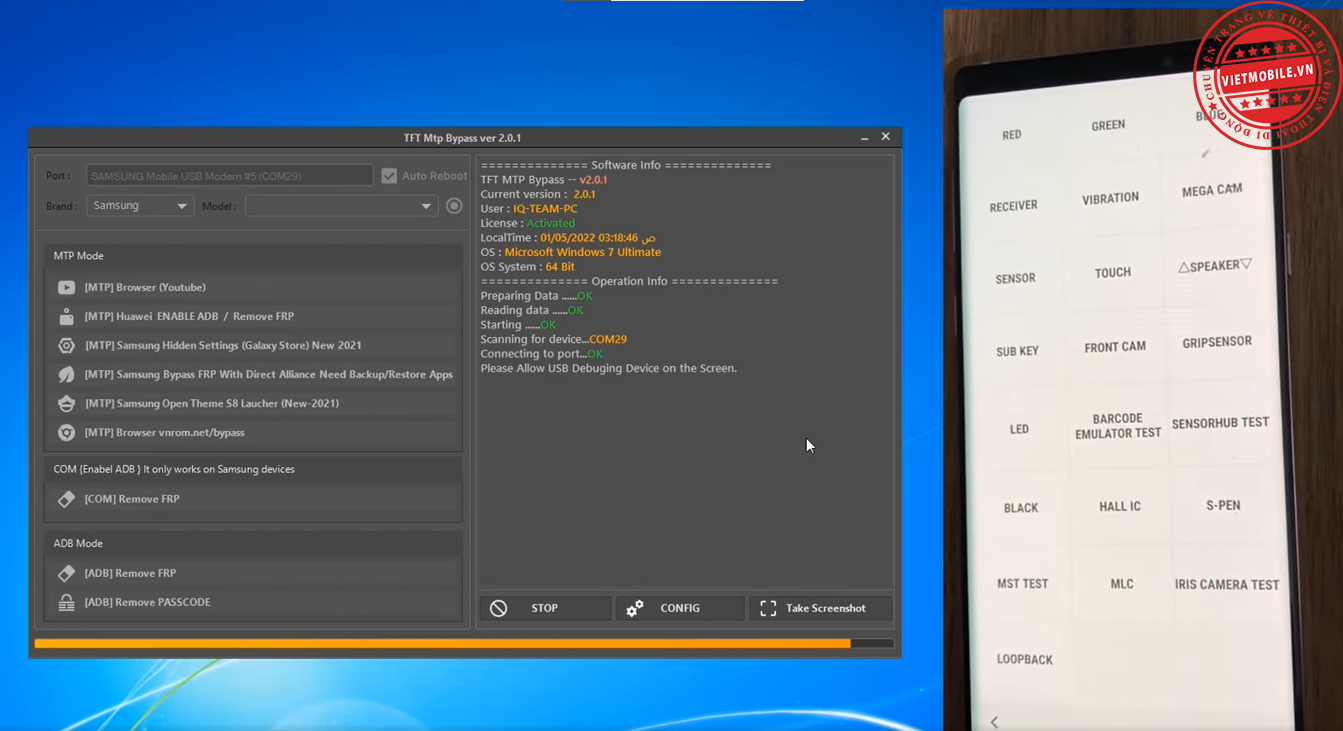Tap LED on the phone test menu
This screenshot has height=731, width=1343.
(x=1019, y=429)
